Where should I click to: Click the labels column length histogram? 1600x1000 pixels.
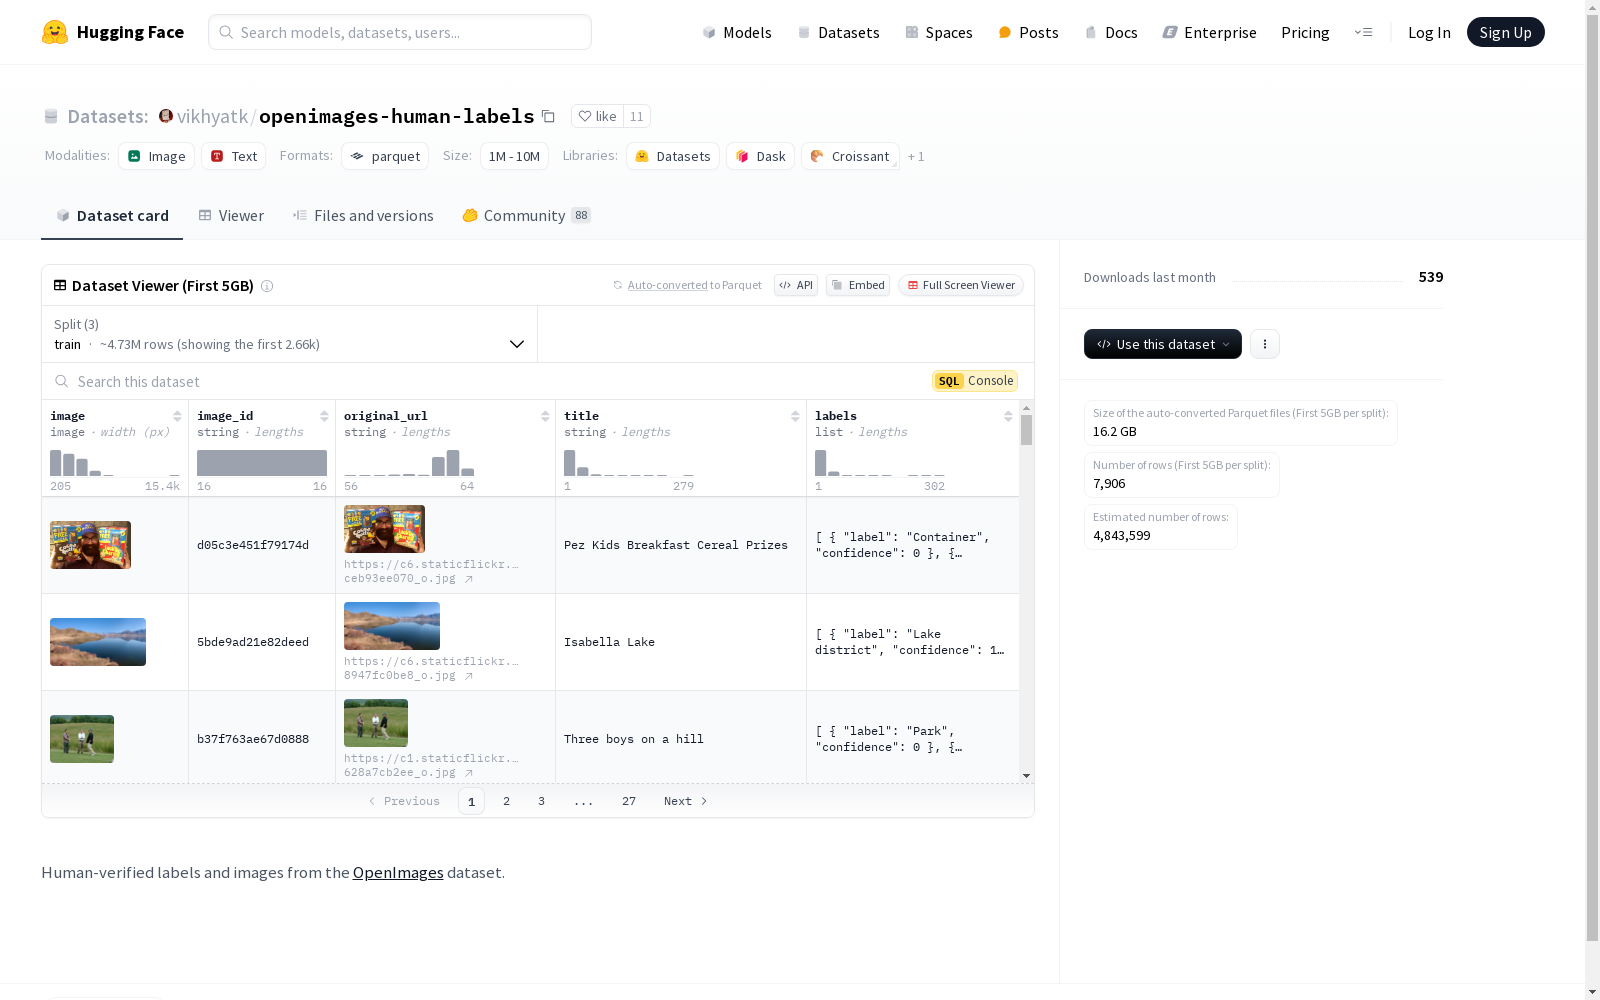880,463
